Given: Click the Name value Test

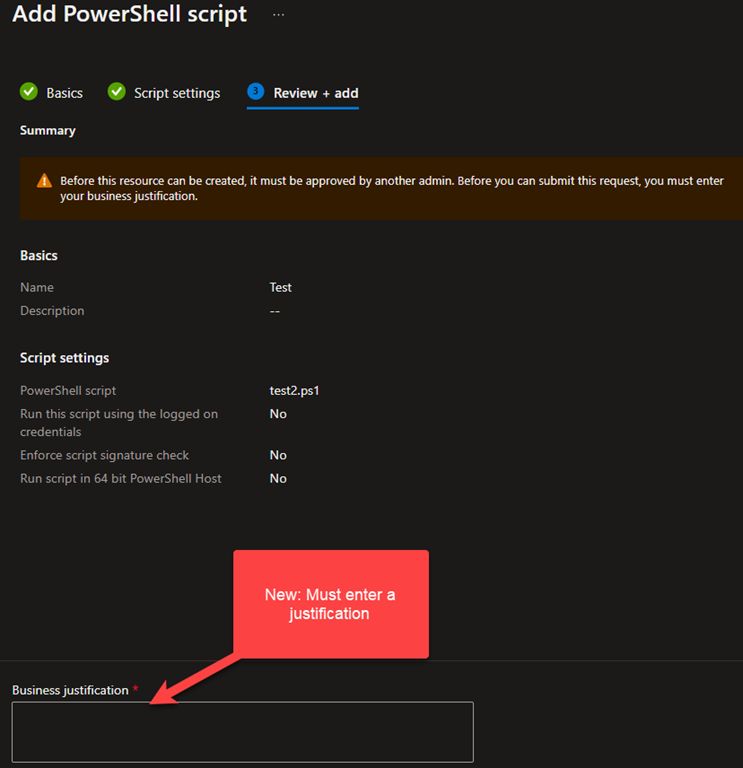Looking at the screenshot, I should 281,287.
